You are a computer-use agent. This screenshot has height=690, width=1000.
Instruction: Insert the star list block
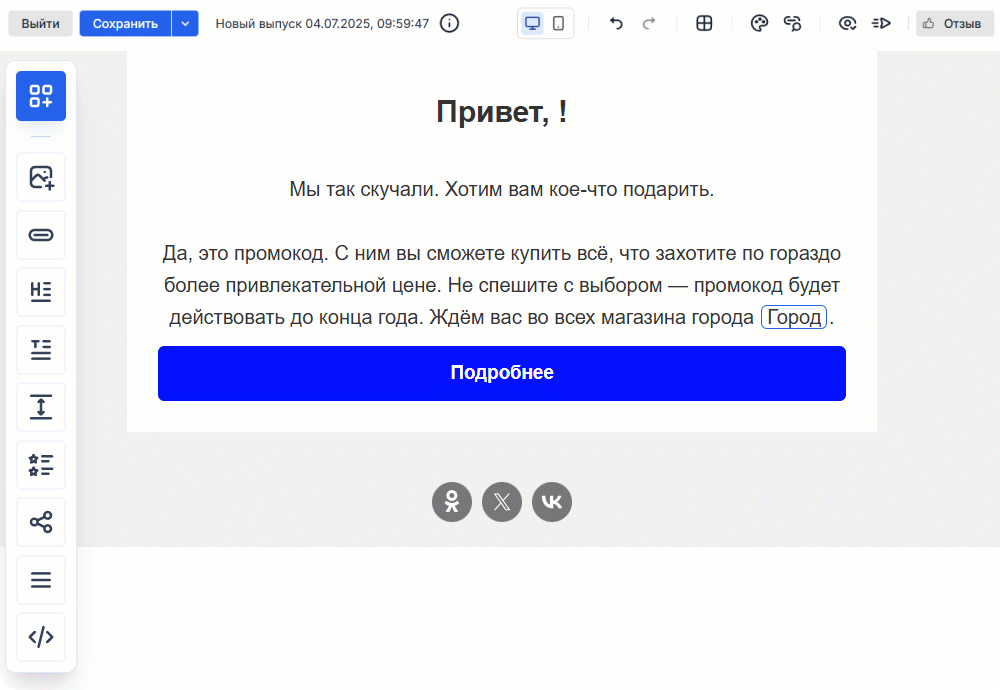pyautogui.click(x=41, y=465)
